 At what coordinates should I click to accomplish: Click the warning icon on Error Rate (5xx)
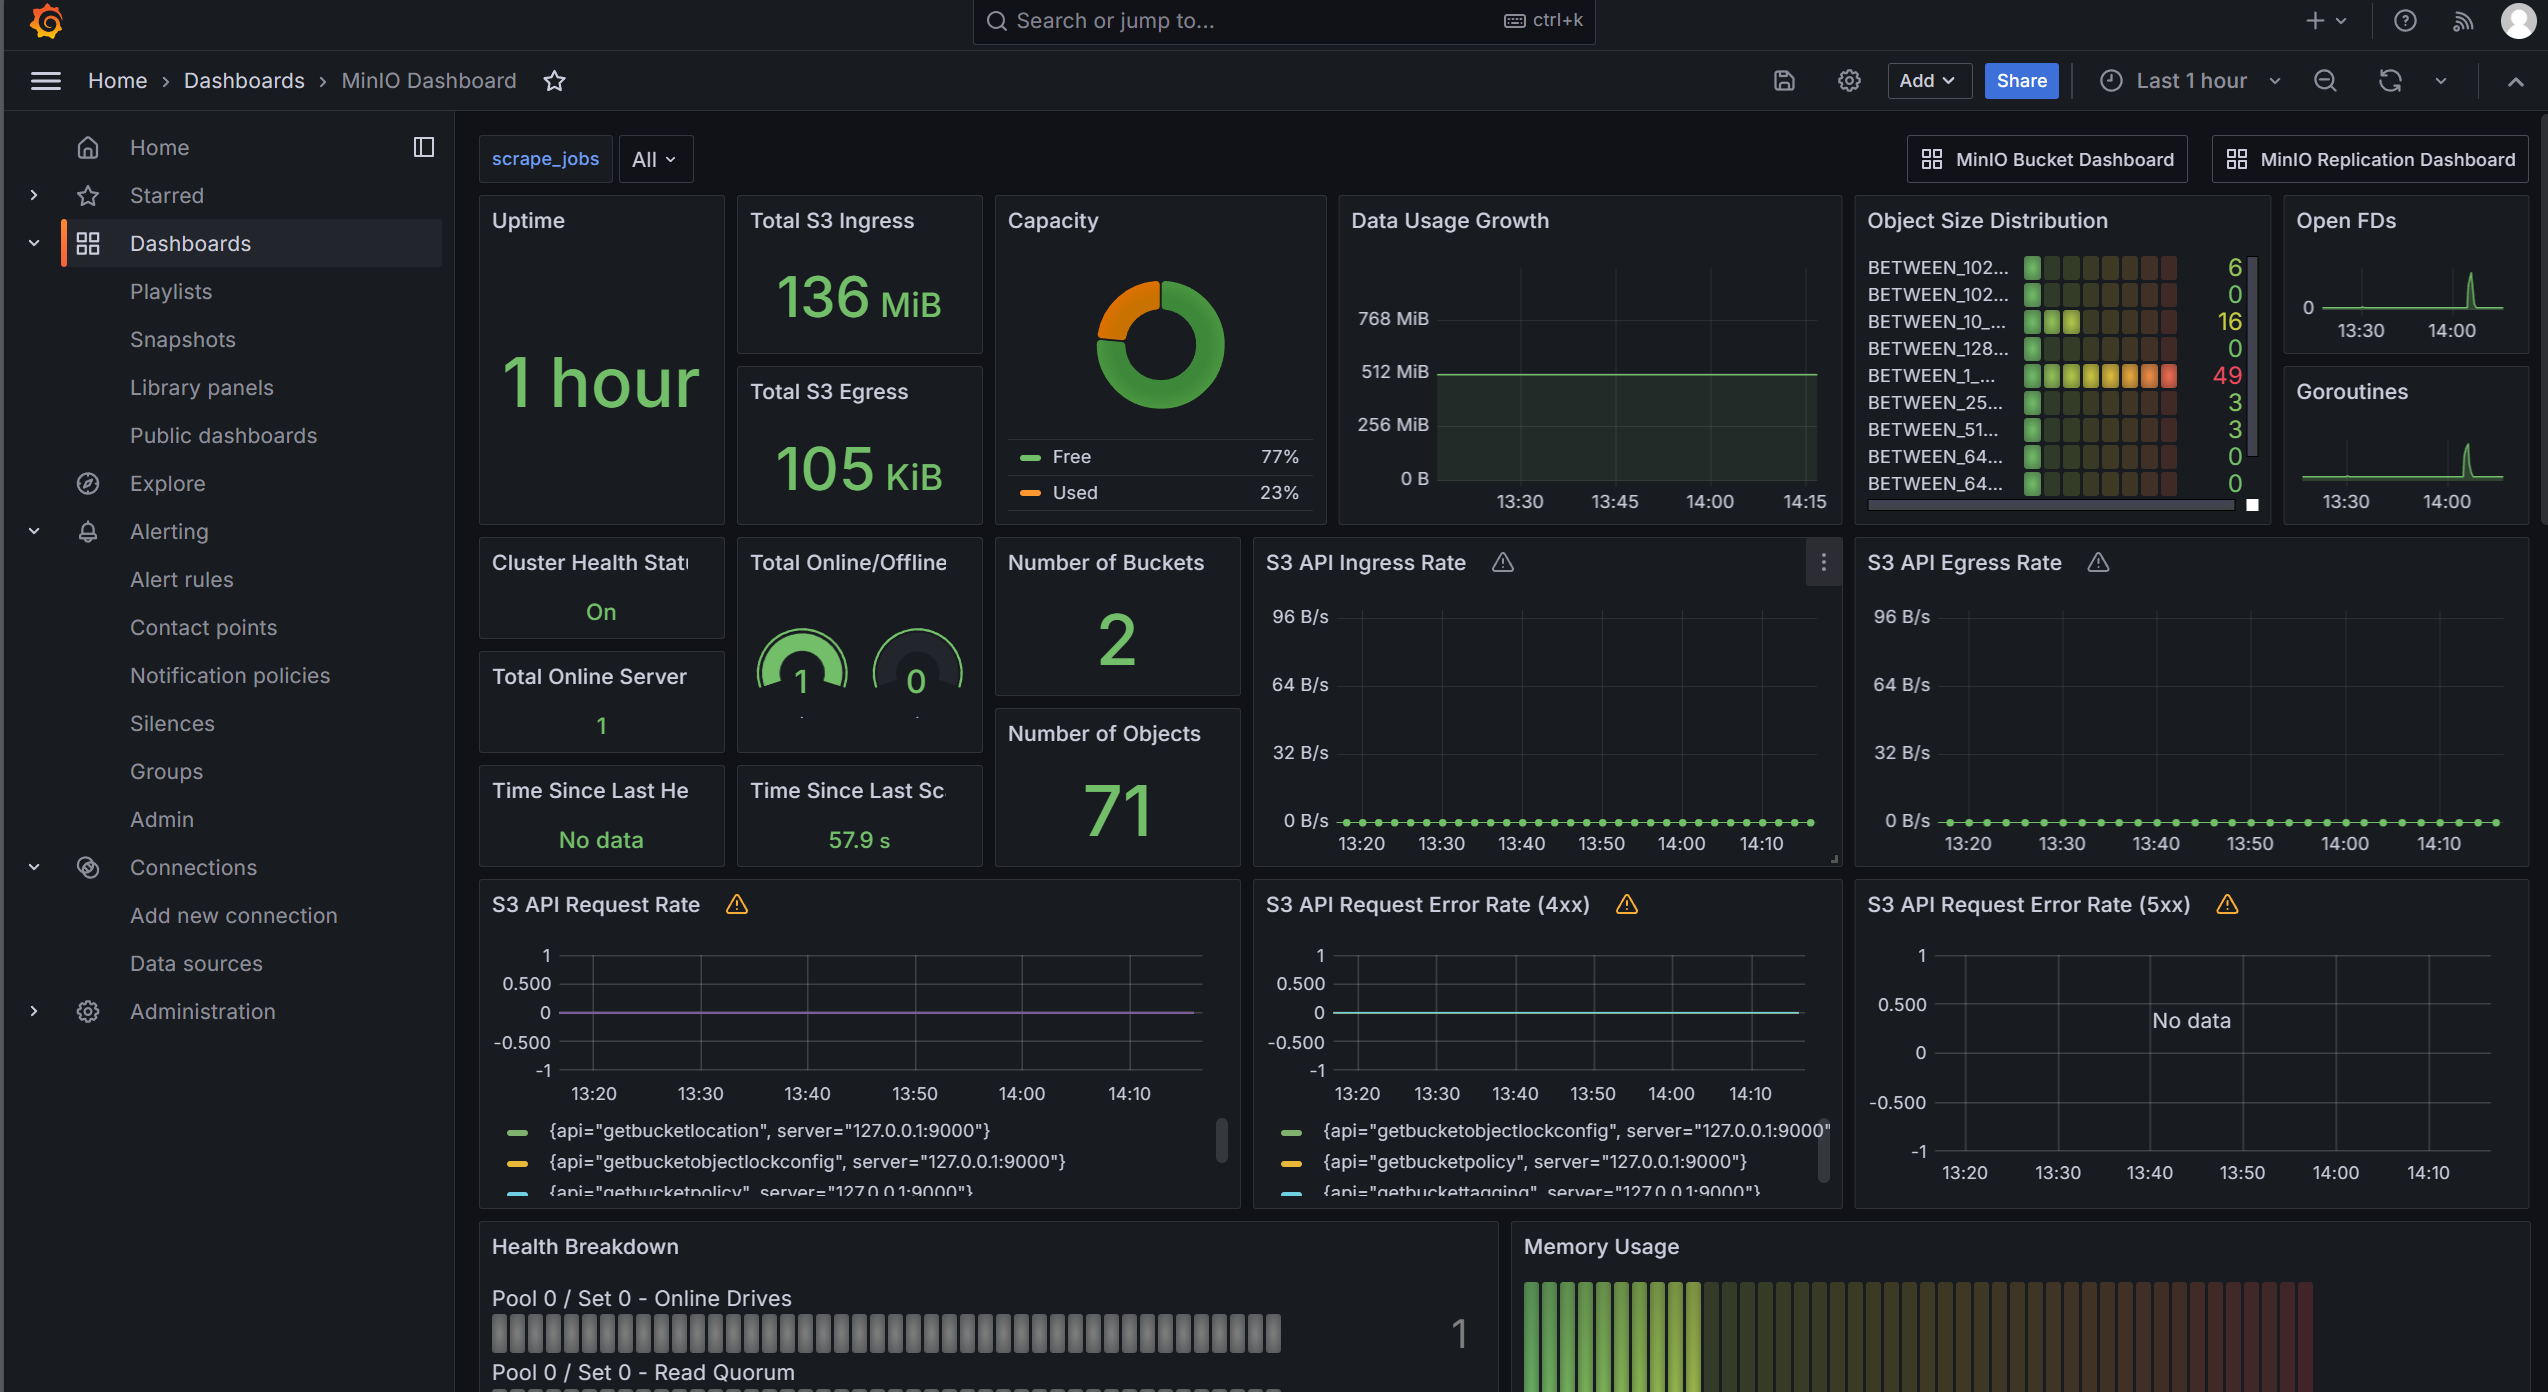pyautogui.click(x=2227, y=904)
